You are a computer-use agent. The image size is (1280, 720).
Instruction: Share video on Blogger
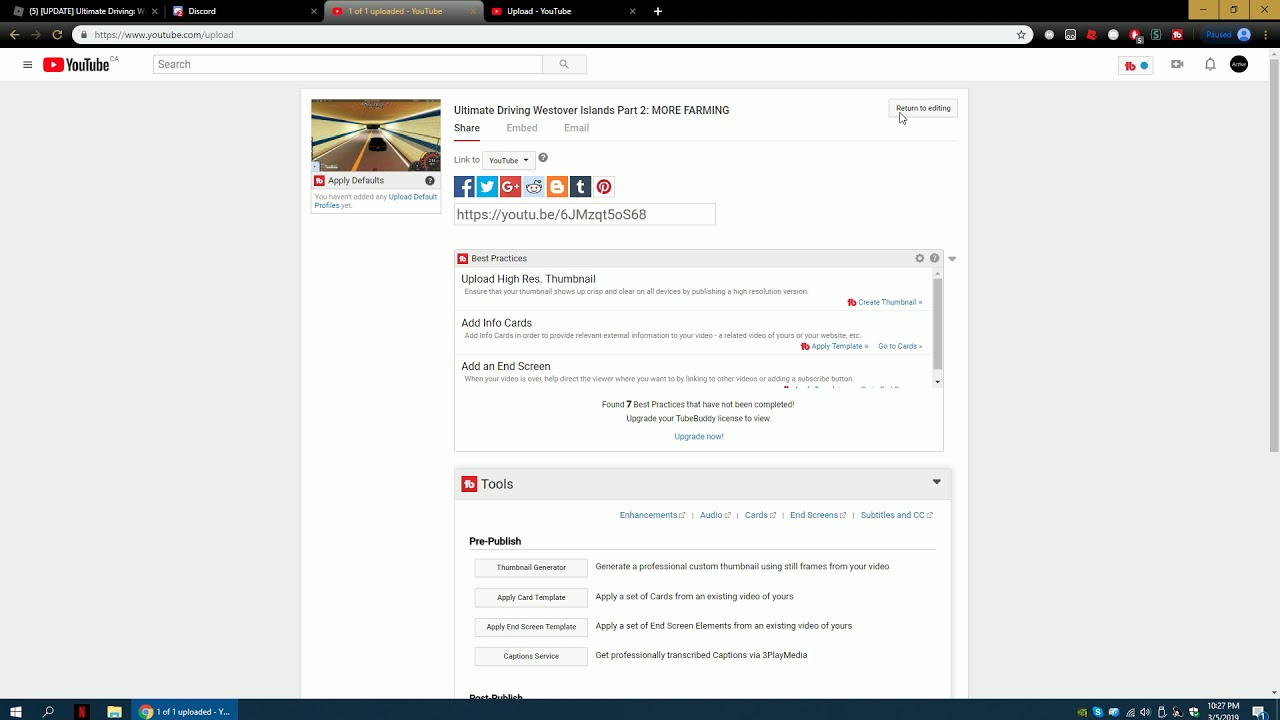pos(557,187)
